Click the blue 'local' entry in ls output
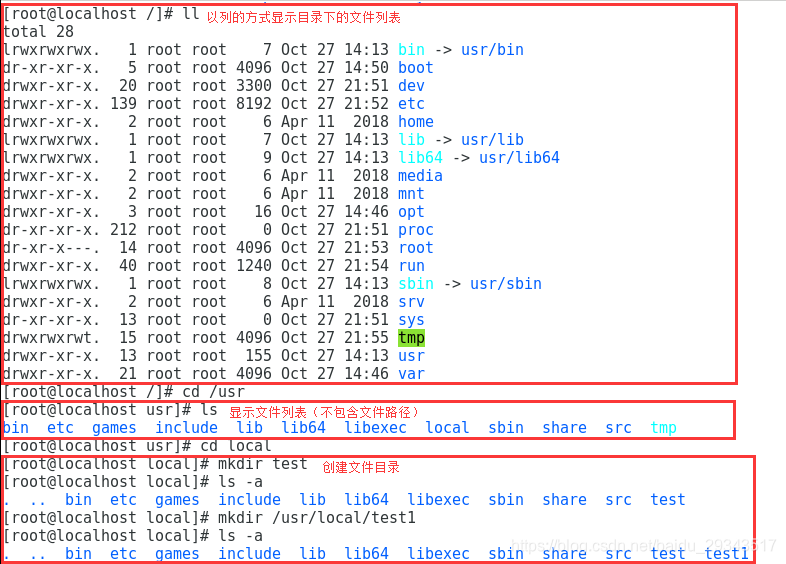The image size is (786, 564). pos(447,428)
